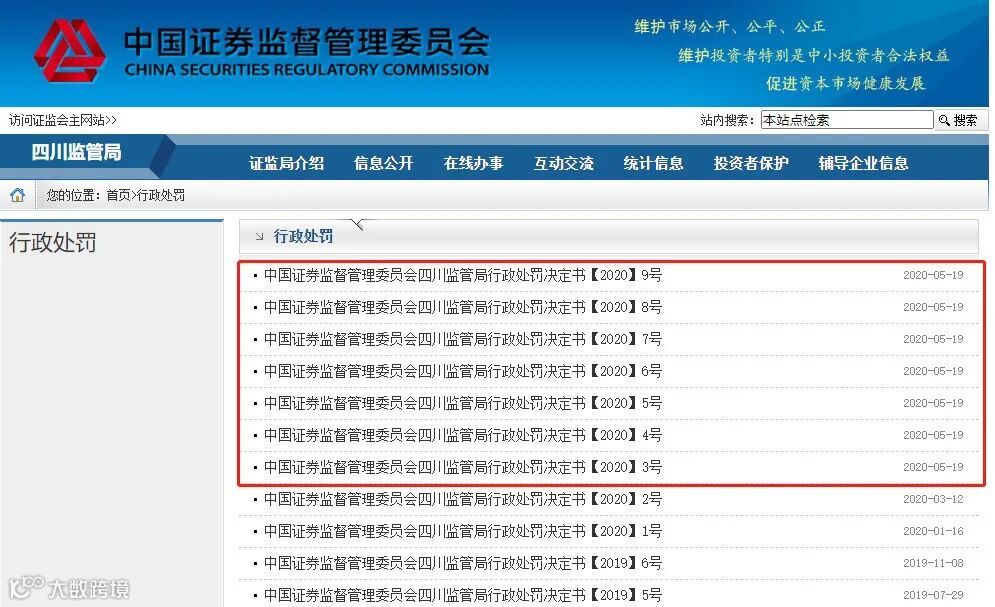The height and width of the screenshot is (607, 995).
Task: Click the date 2019-11-08
Action: 933,563
